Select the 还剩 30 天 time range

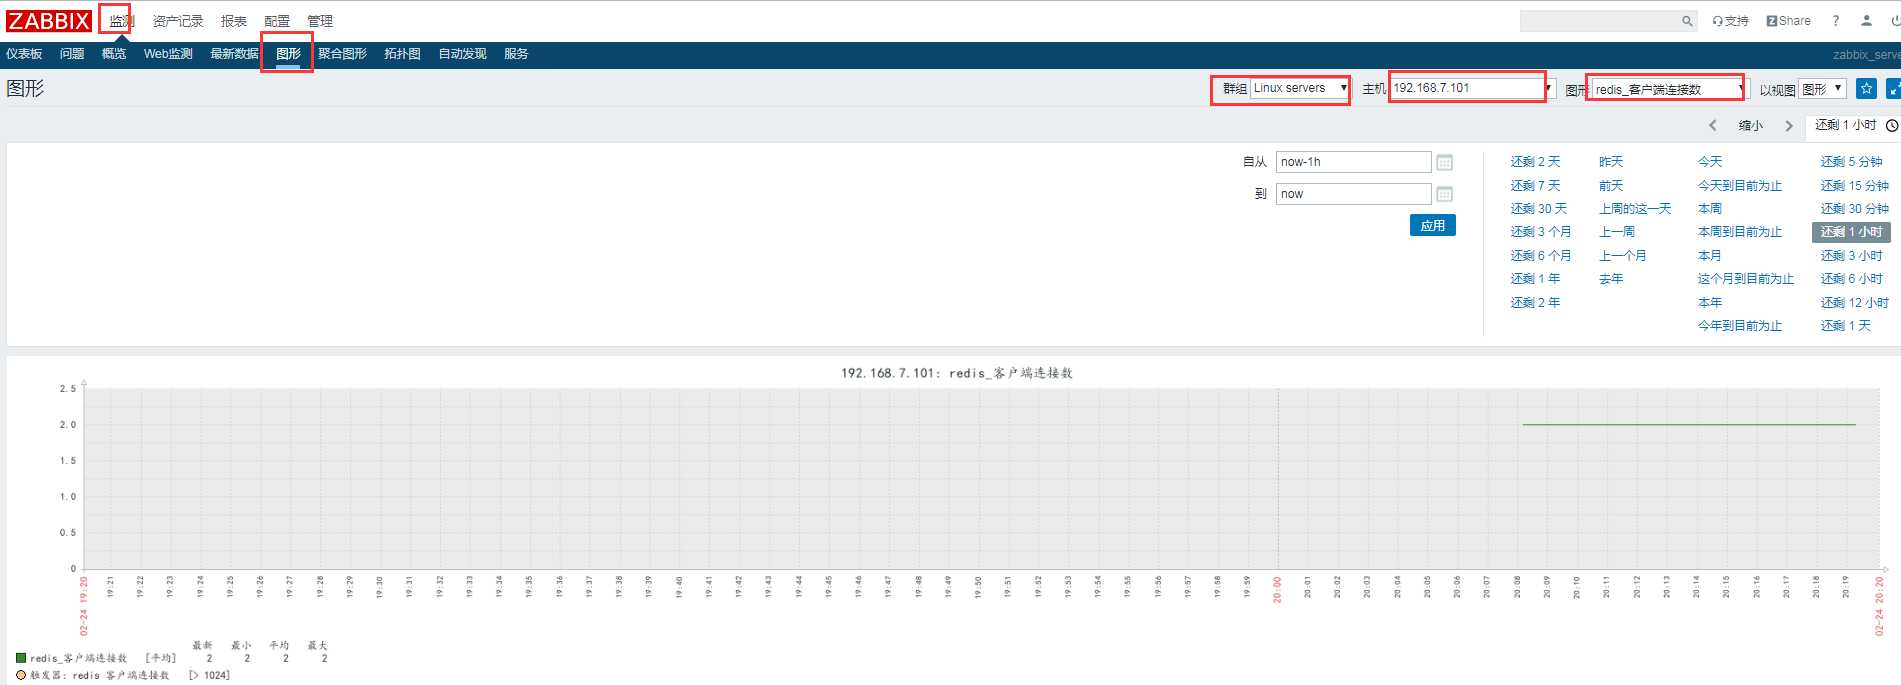tap(1539, 209)
